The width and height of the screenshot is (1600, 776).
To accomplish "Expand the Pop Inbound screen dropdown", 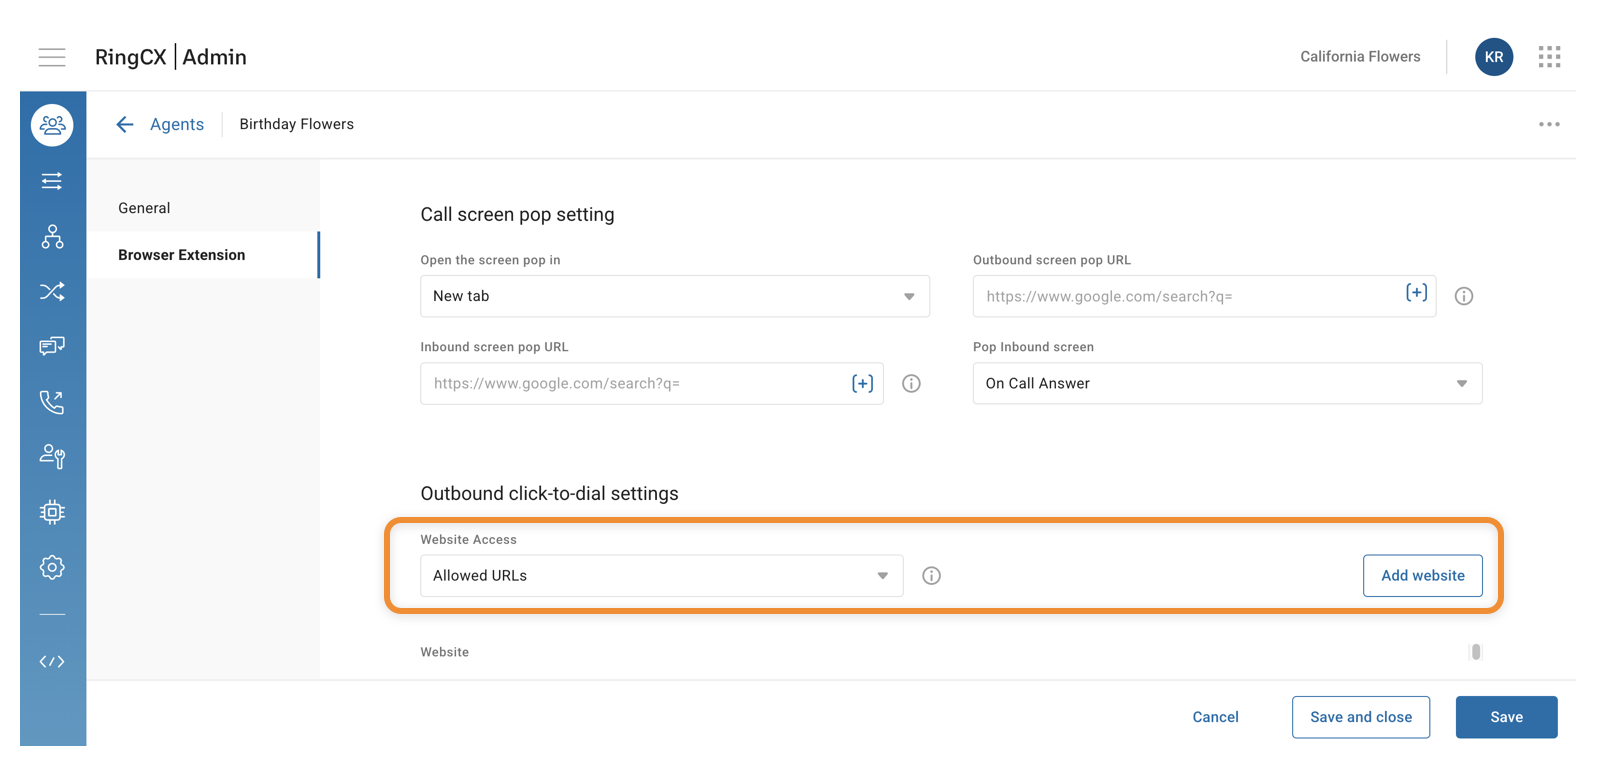I will (x=1226, y=384).
